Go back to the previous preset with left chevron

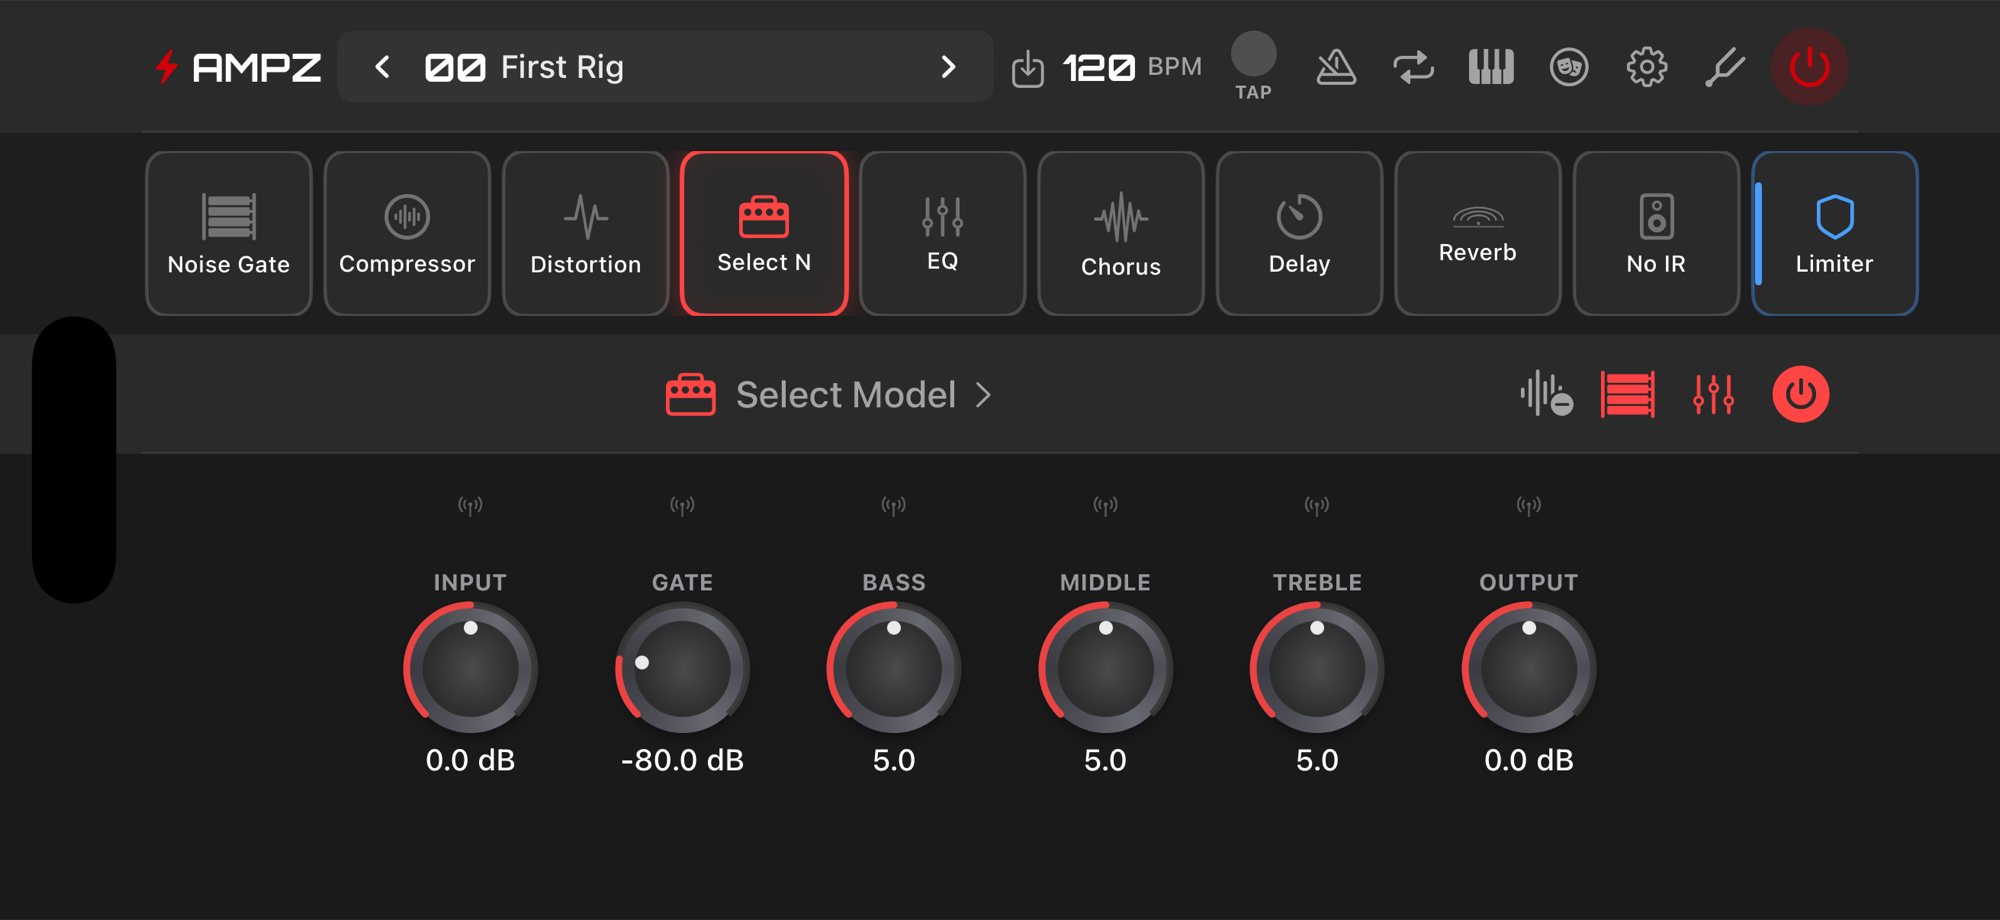click(x=382, y=67)
